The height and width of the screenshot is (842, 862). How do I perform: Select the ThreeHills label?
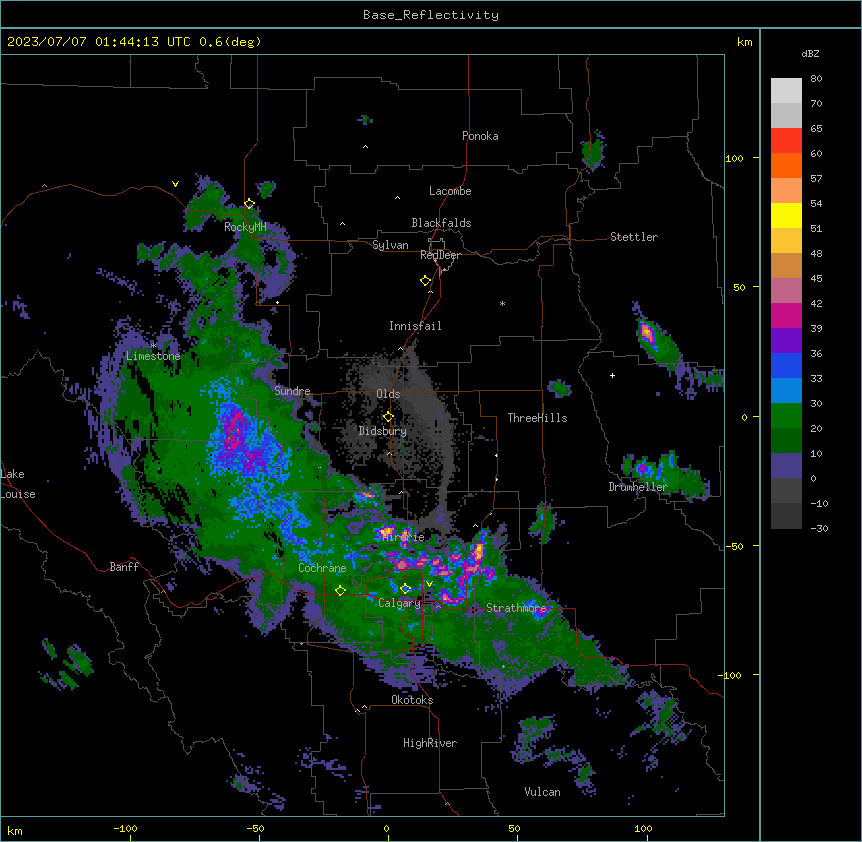tap(537, 418)
